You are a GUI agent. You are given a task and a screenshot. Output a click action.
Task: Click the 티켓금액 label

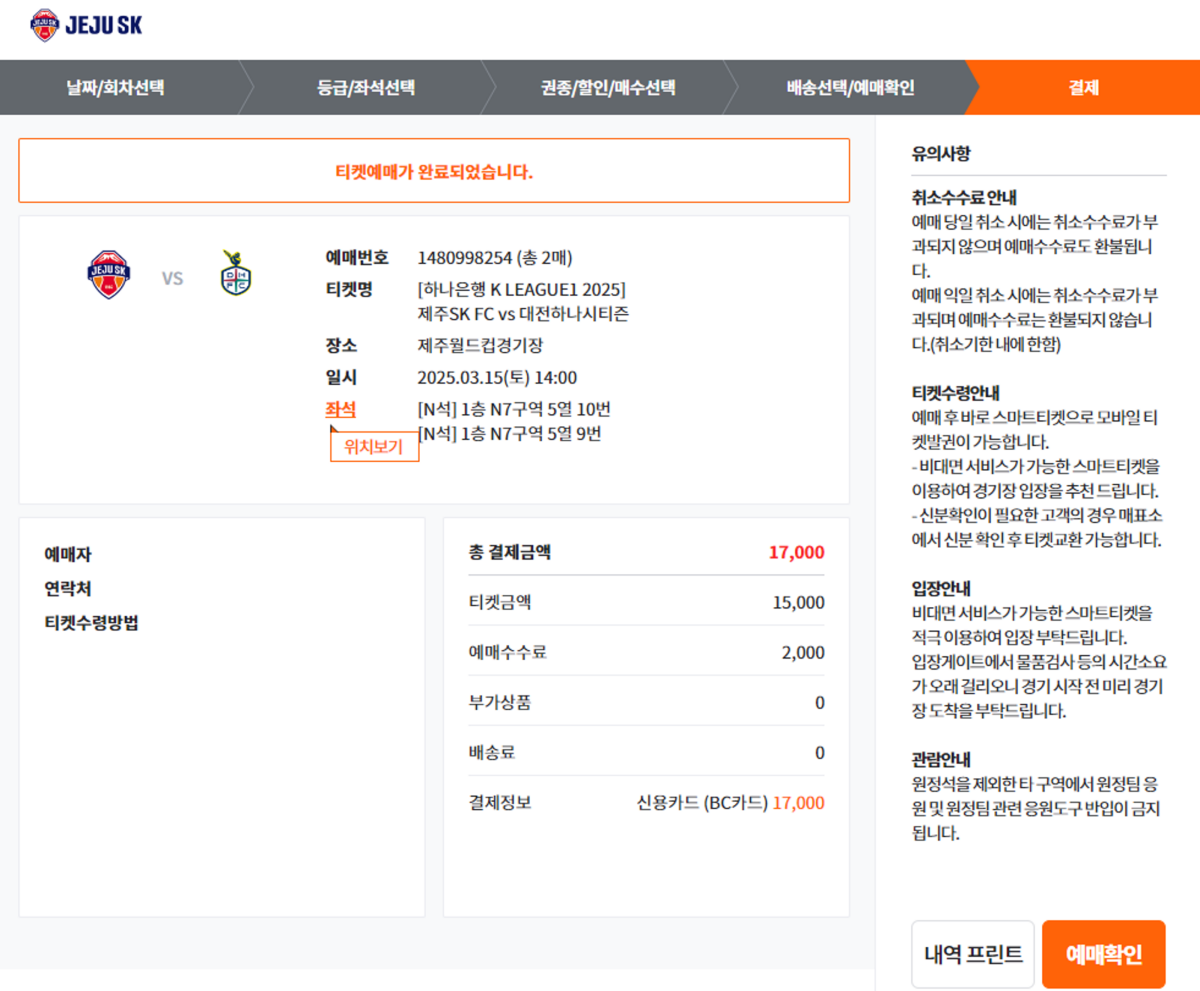click(499, 602)
